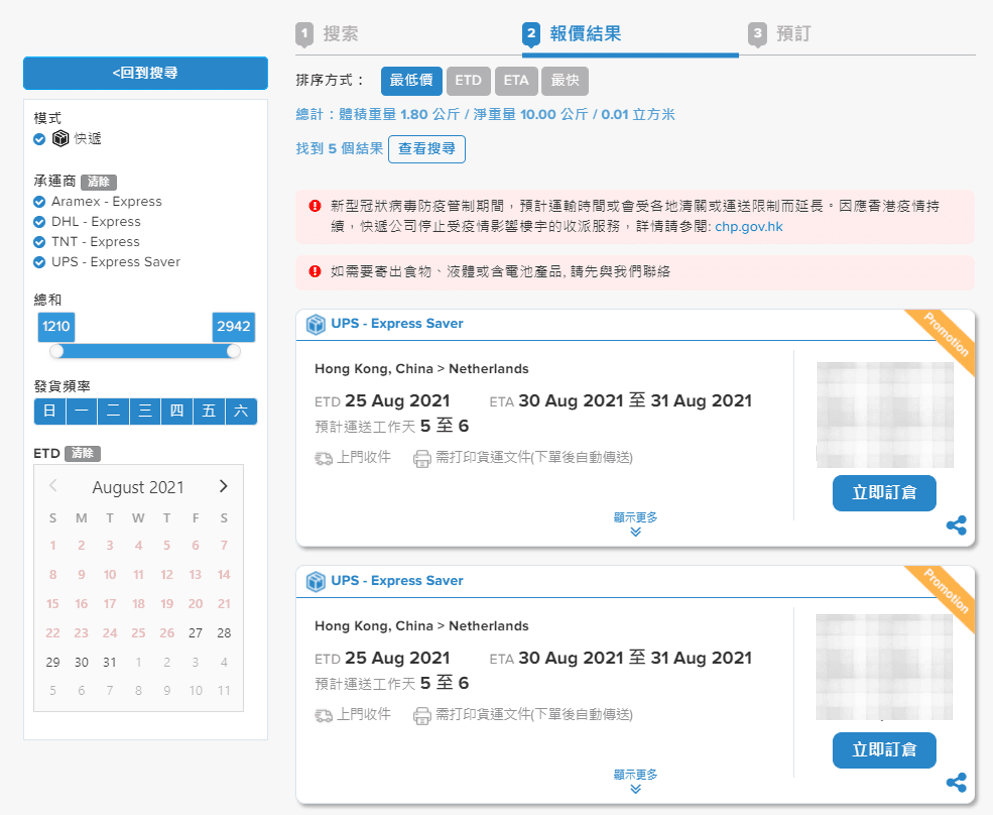993x815 pixels.
Task: Uncheck the DHL - Express carrier
Action: (x=39, y=222)
